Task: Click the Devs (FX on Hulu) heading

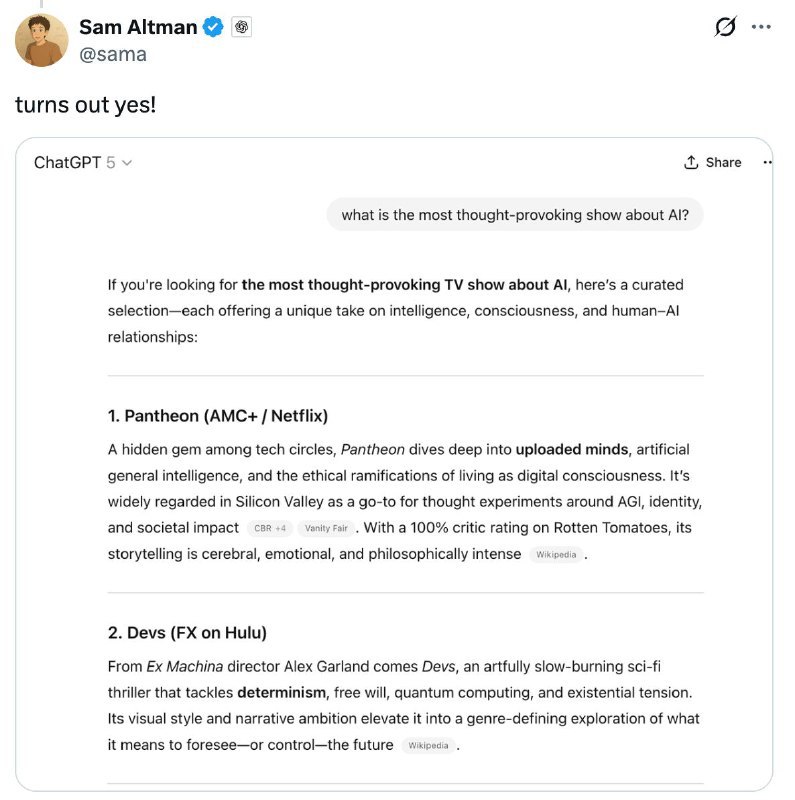Action: (187, 632)
